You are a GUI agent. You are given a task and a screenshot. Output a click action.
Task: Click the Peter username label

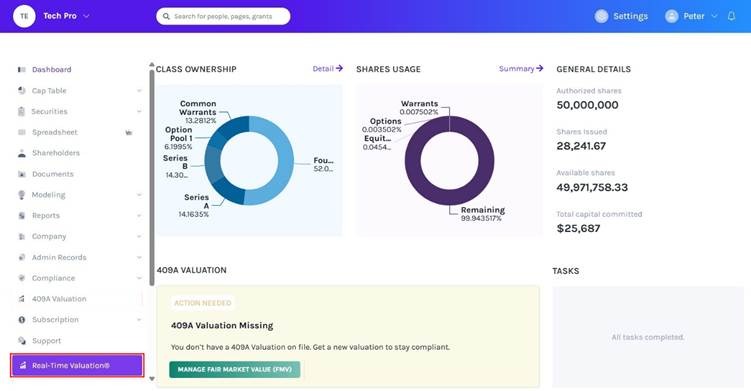pyautogui.click(x=694, y=16)
